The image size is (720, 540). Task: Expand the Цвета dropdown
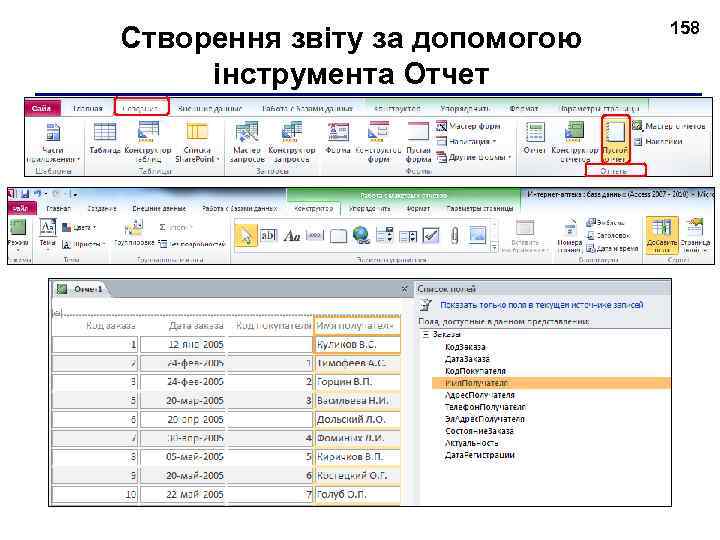click(x=79, y=227)
